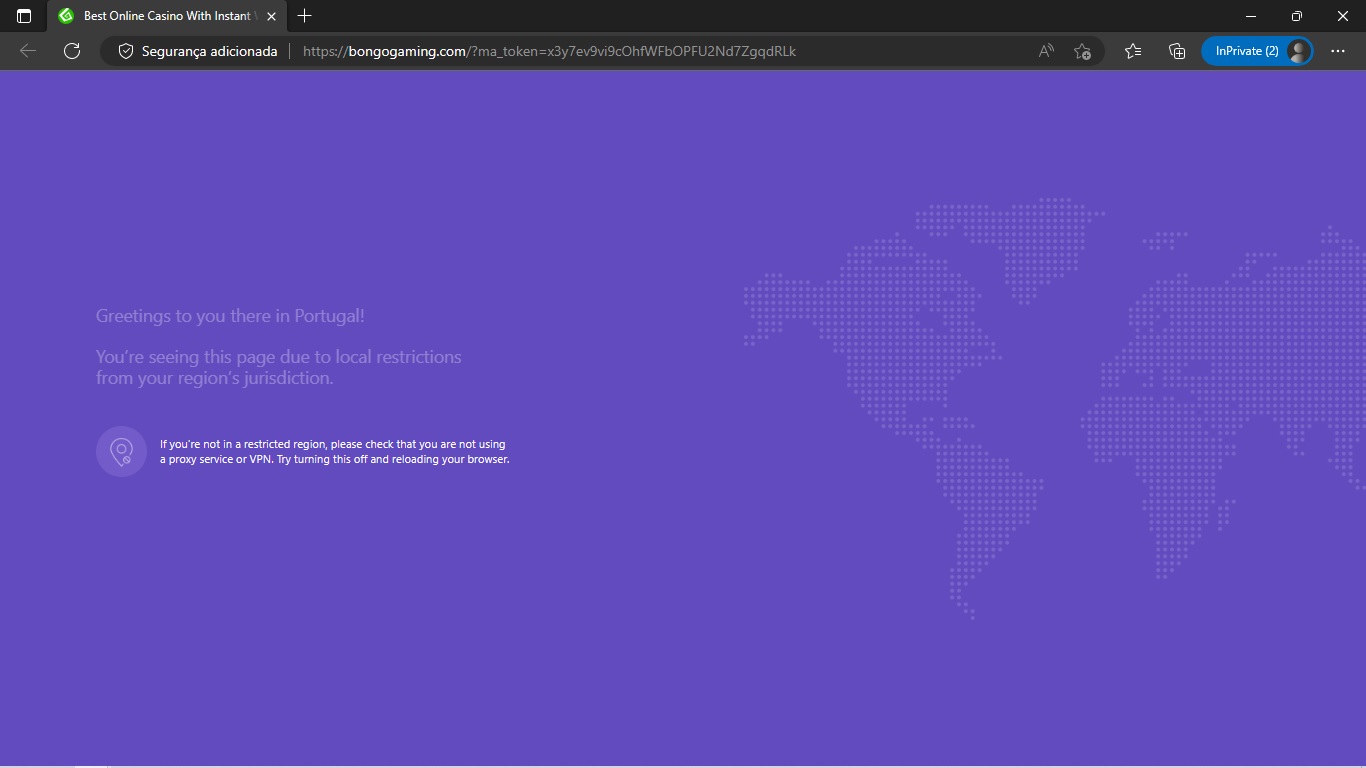
Task: Open the Collections icon
Action: pyautogui.click(x=1177, y=51)
